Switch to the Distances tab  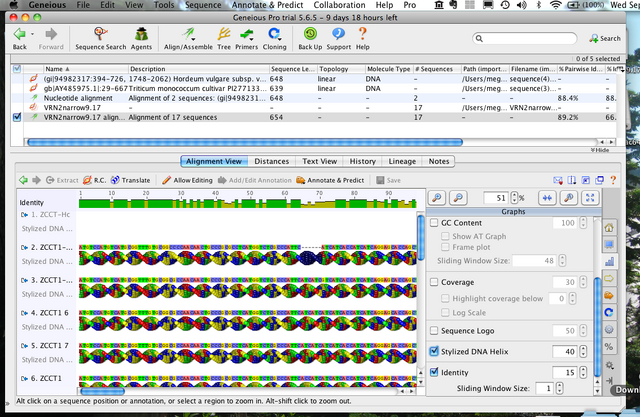[271, 161]
